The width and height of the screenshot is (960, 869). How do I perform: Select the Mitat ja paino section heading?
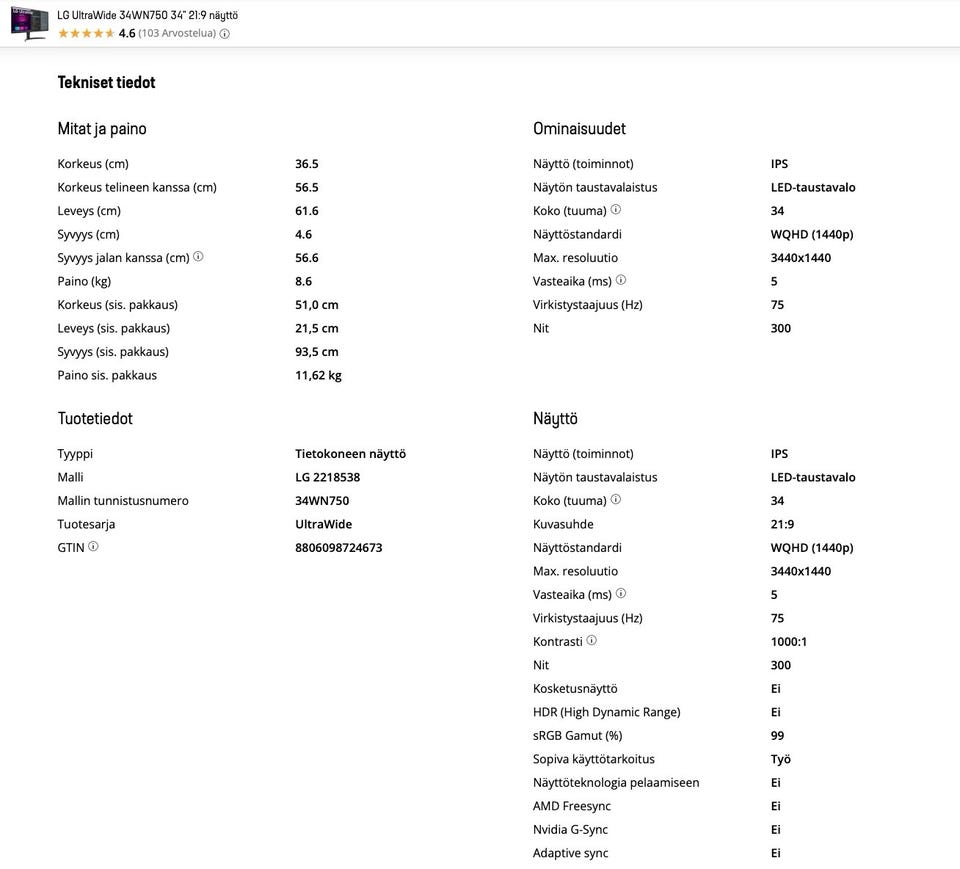pyautogui.click(x=102, y=129)
